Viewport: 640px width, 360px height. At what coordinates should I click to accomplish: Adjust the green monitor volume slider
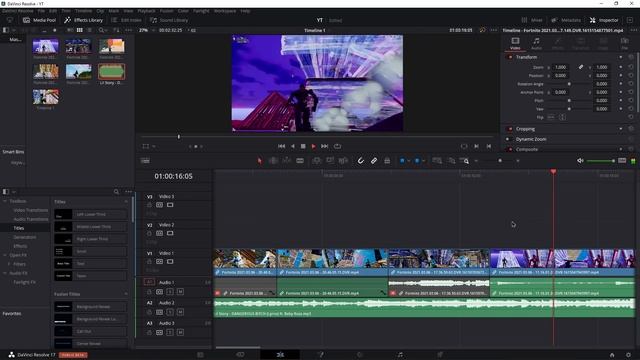point(601,161)
